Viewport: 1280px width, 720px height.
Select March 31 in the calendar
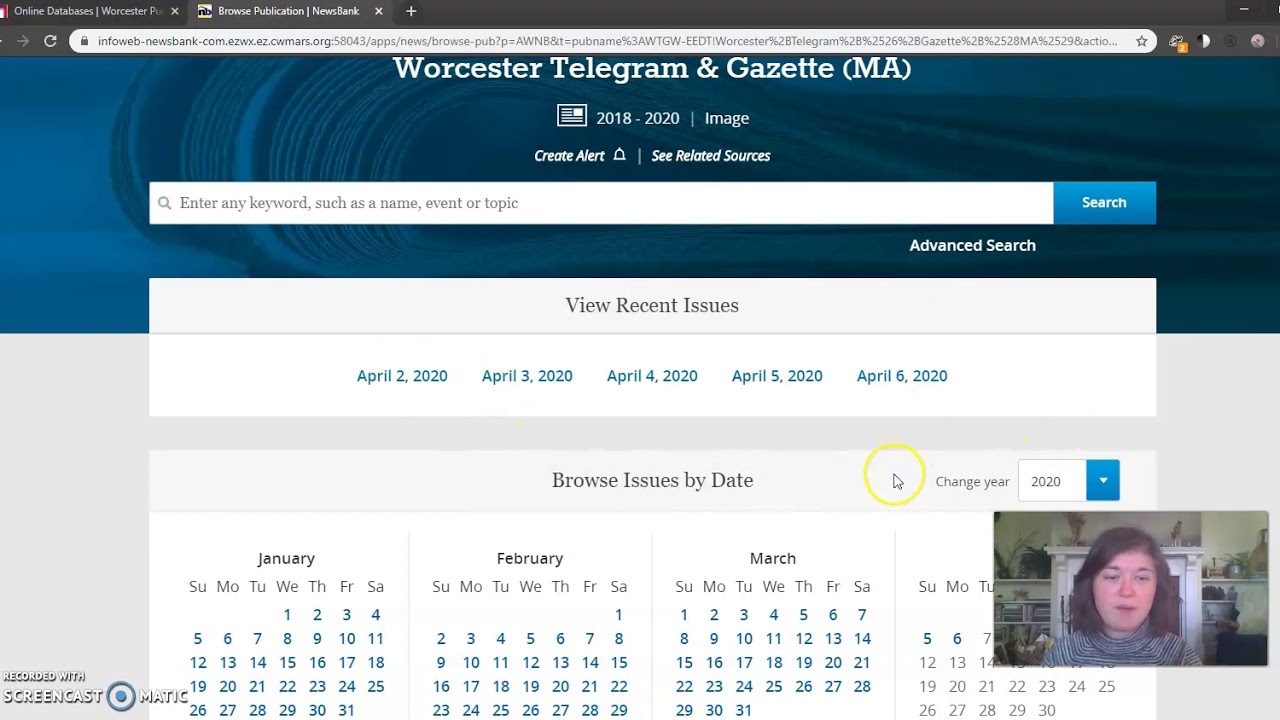pos(744,710)
